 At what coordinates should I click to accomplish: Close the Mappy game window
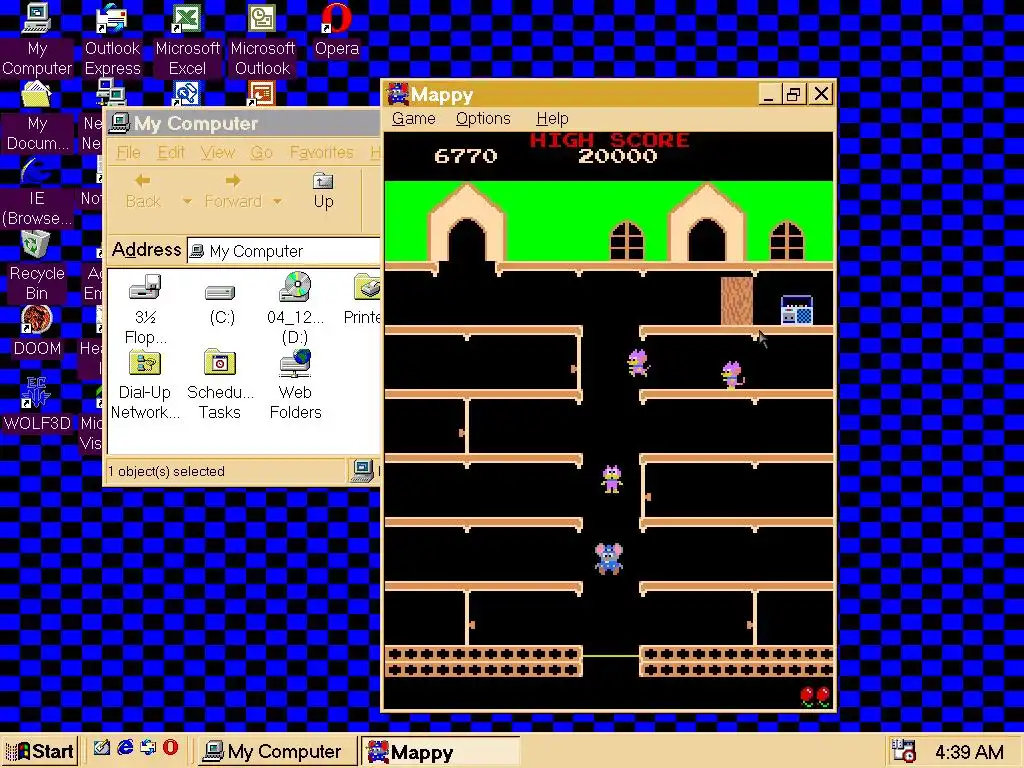821,94
